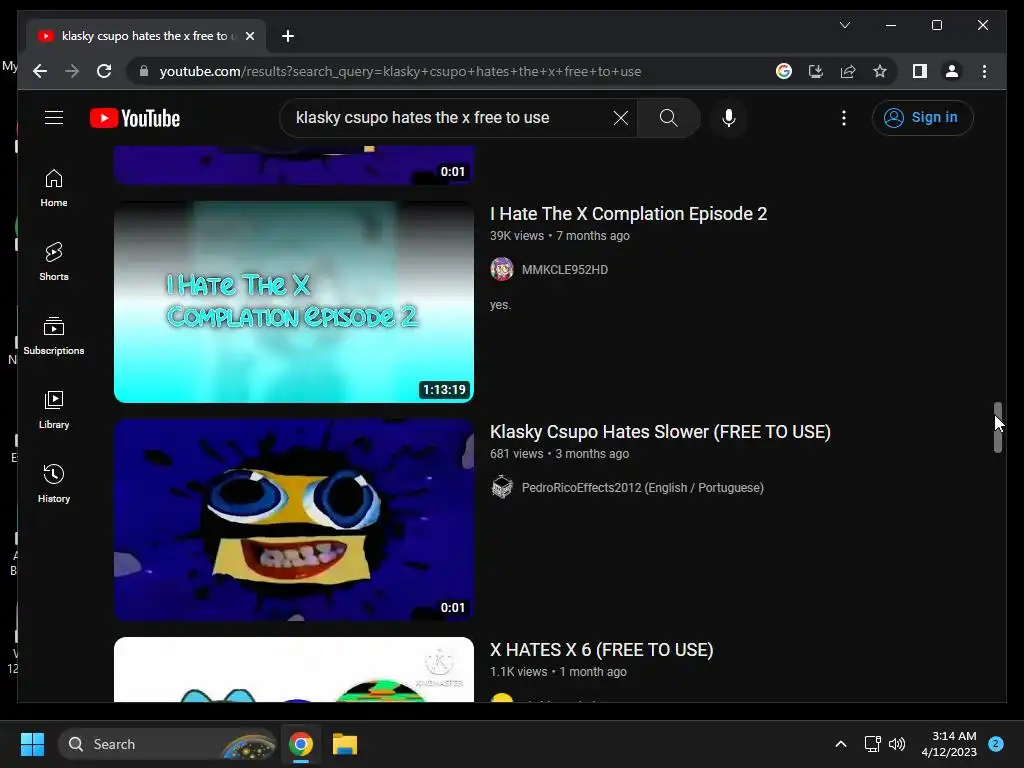Share this page from address bar
Screen dimensions: 1024x768
tap(848, 71)
